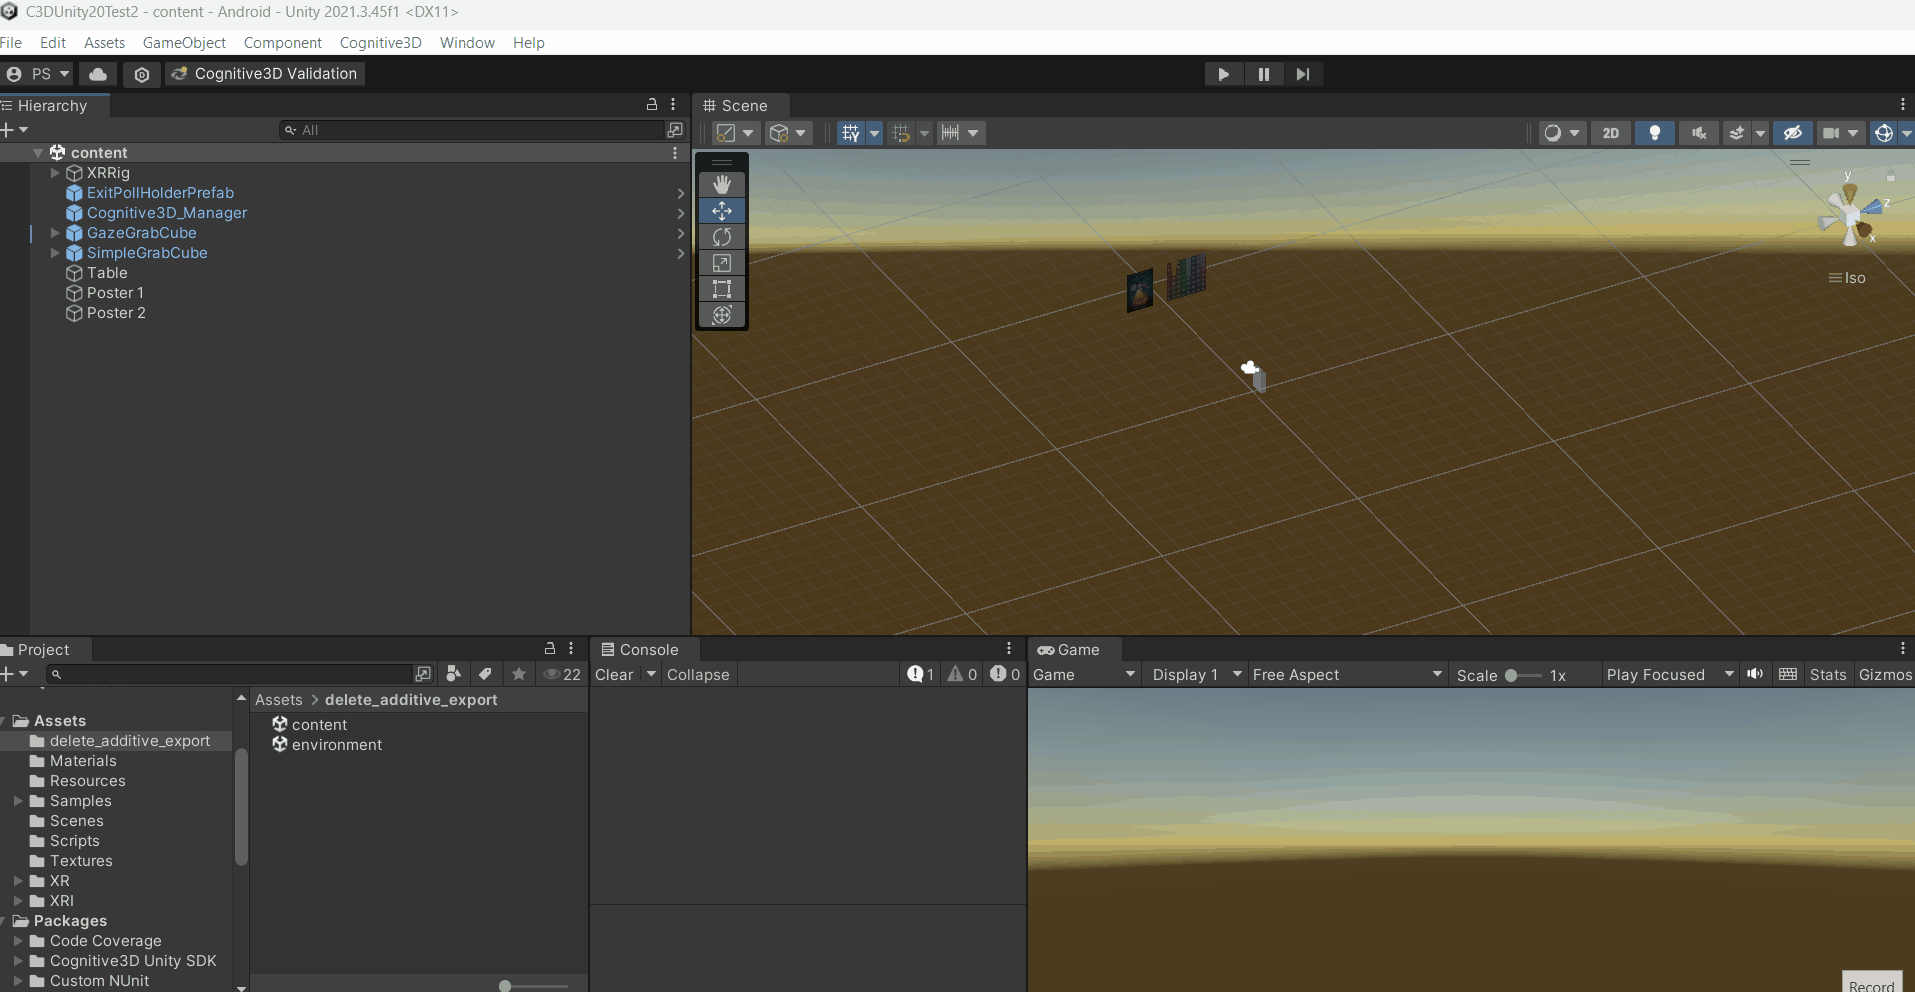
Task: Open Console panel more options menu
Action: point(1009,649)
